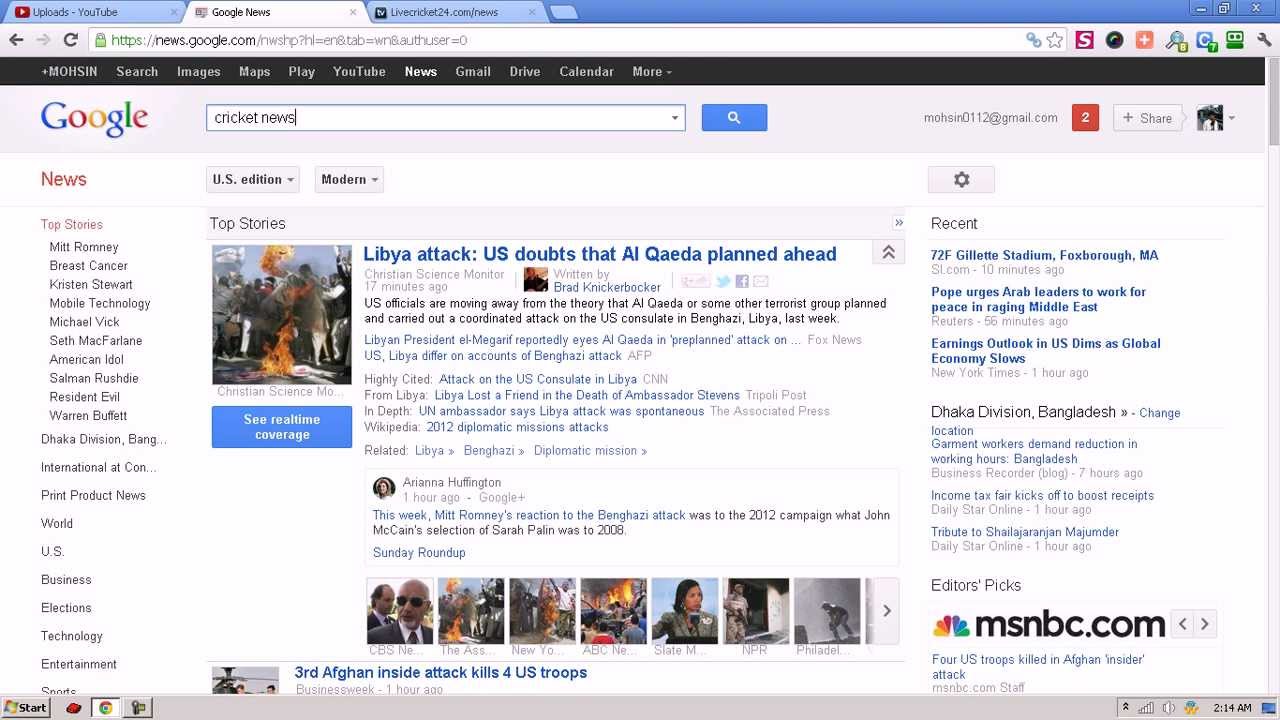
Task: Go to next Editors' Pick
Action: [x=1205, y=624]
